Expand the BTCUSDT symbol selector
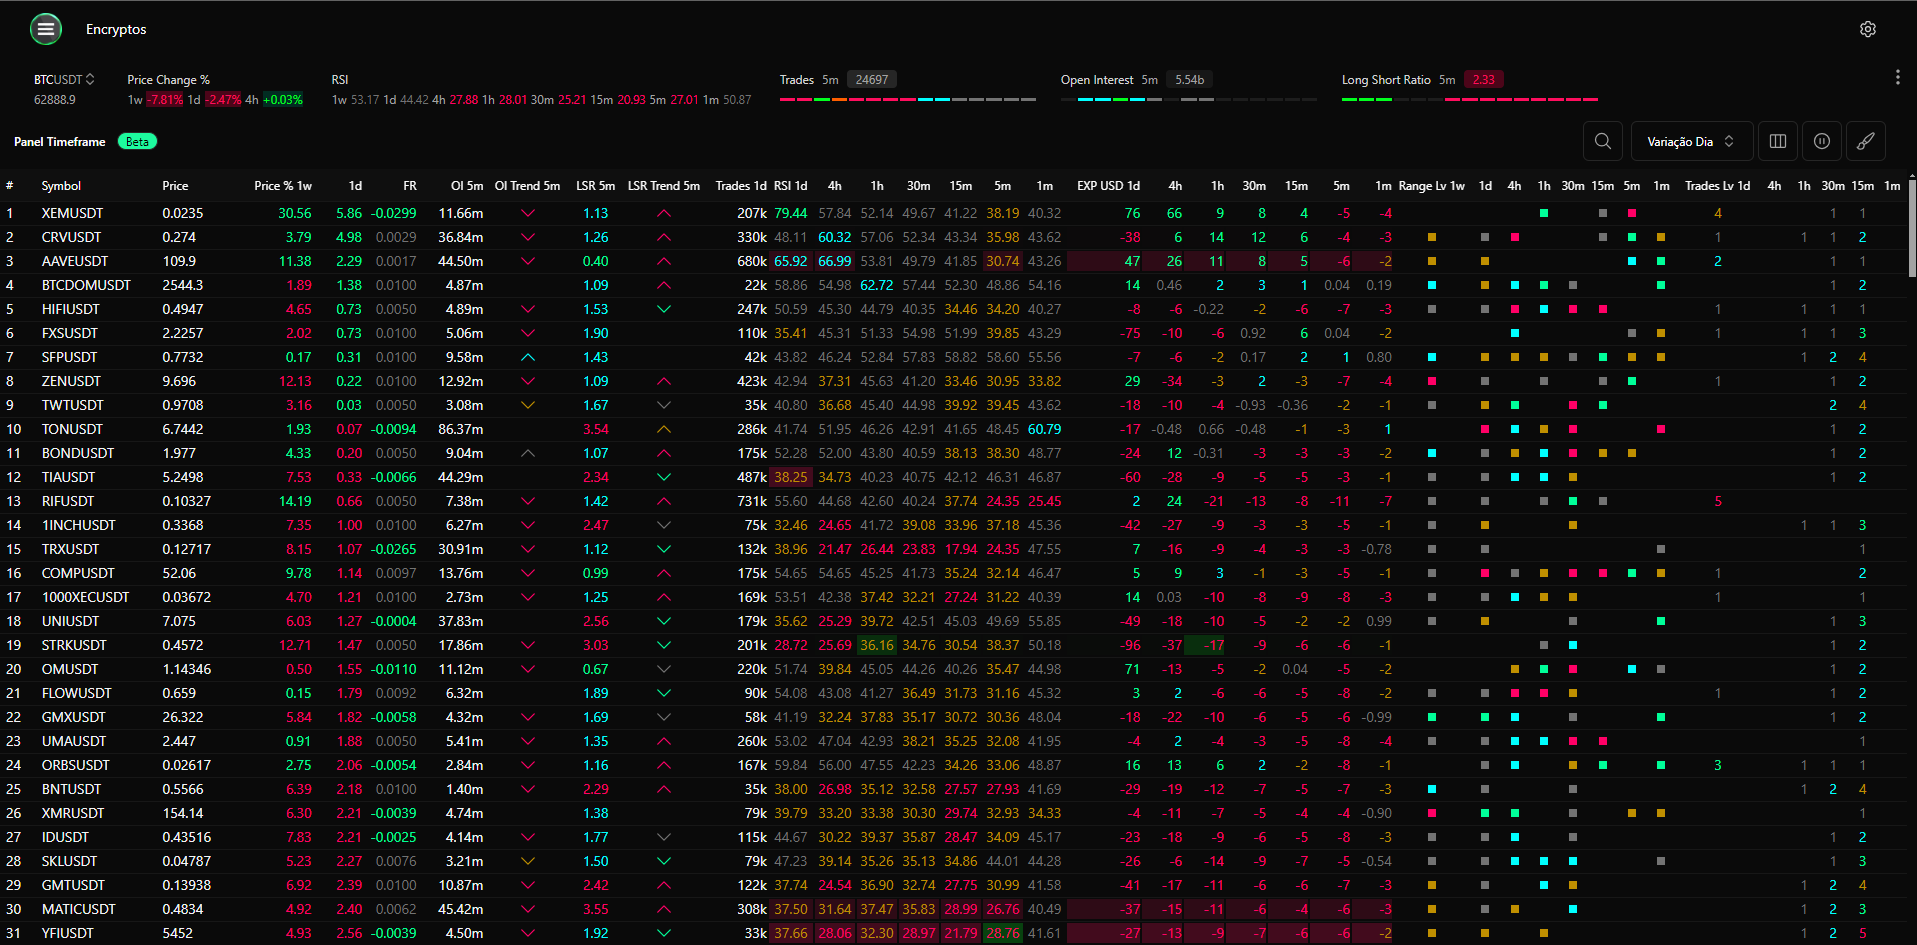 (x=64, y=79)
